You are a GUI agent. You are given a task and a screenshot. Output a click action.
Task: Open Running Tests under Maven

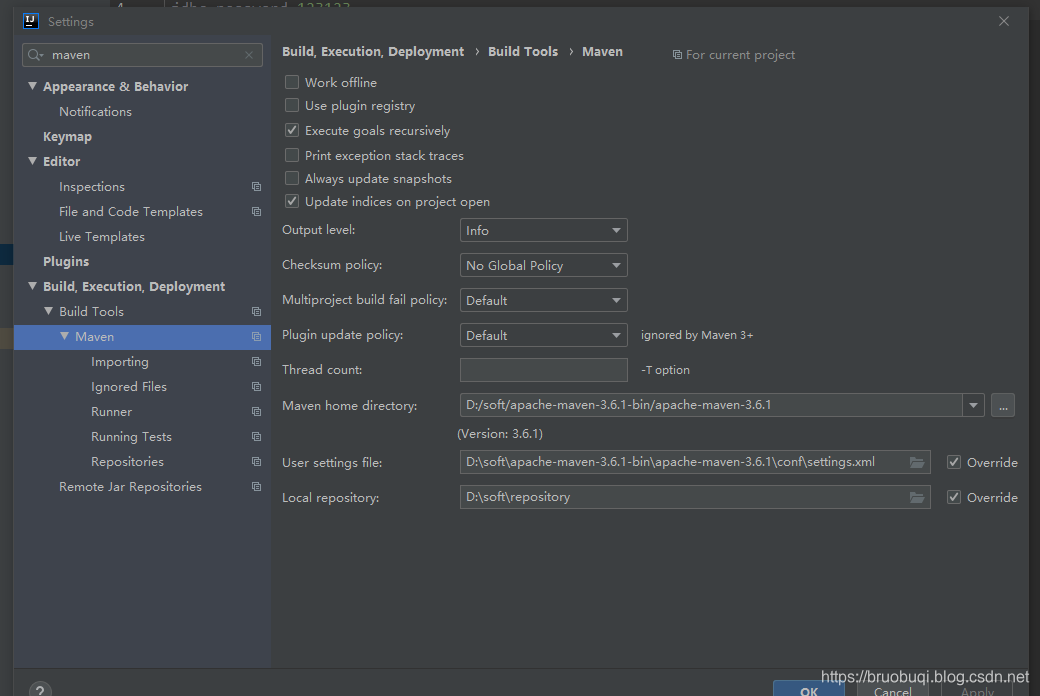(x=131, y=437)
